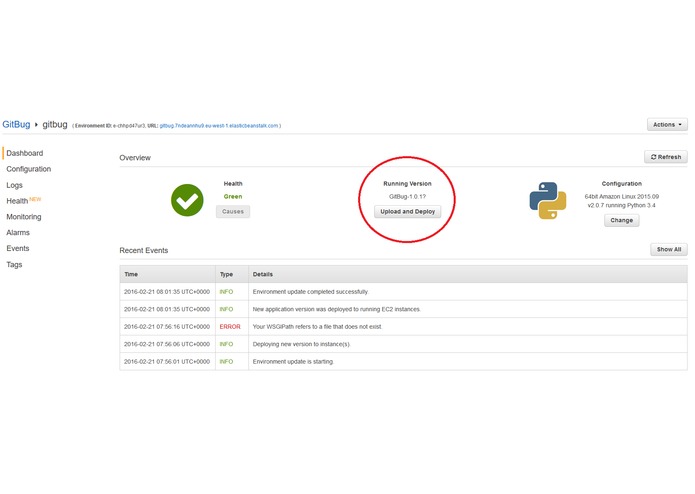Click the Change configuration button
The height and width of the screenshot is (494, 695).
click(x=621, y=220)
